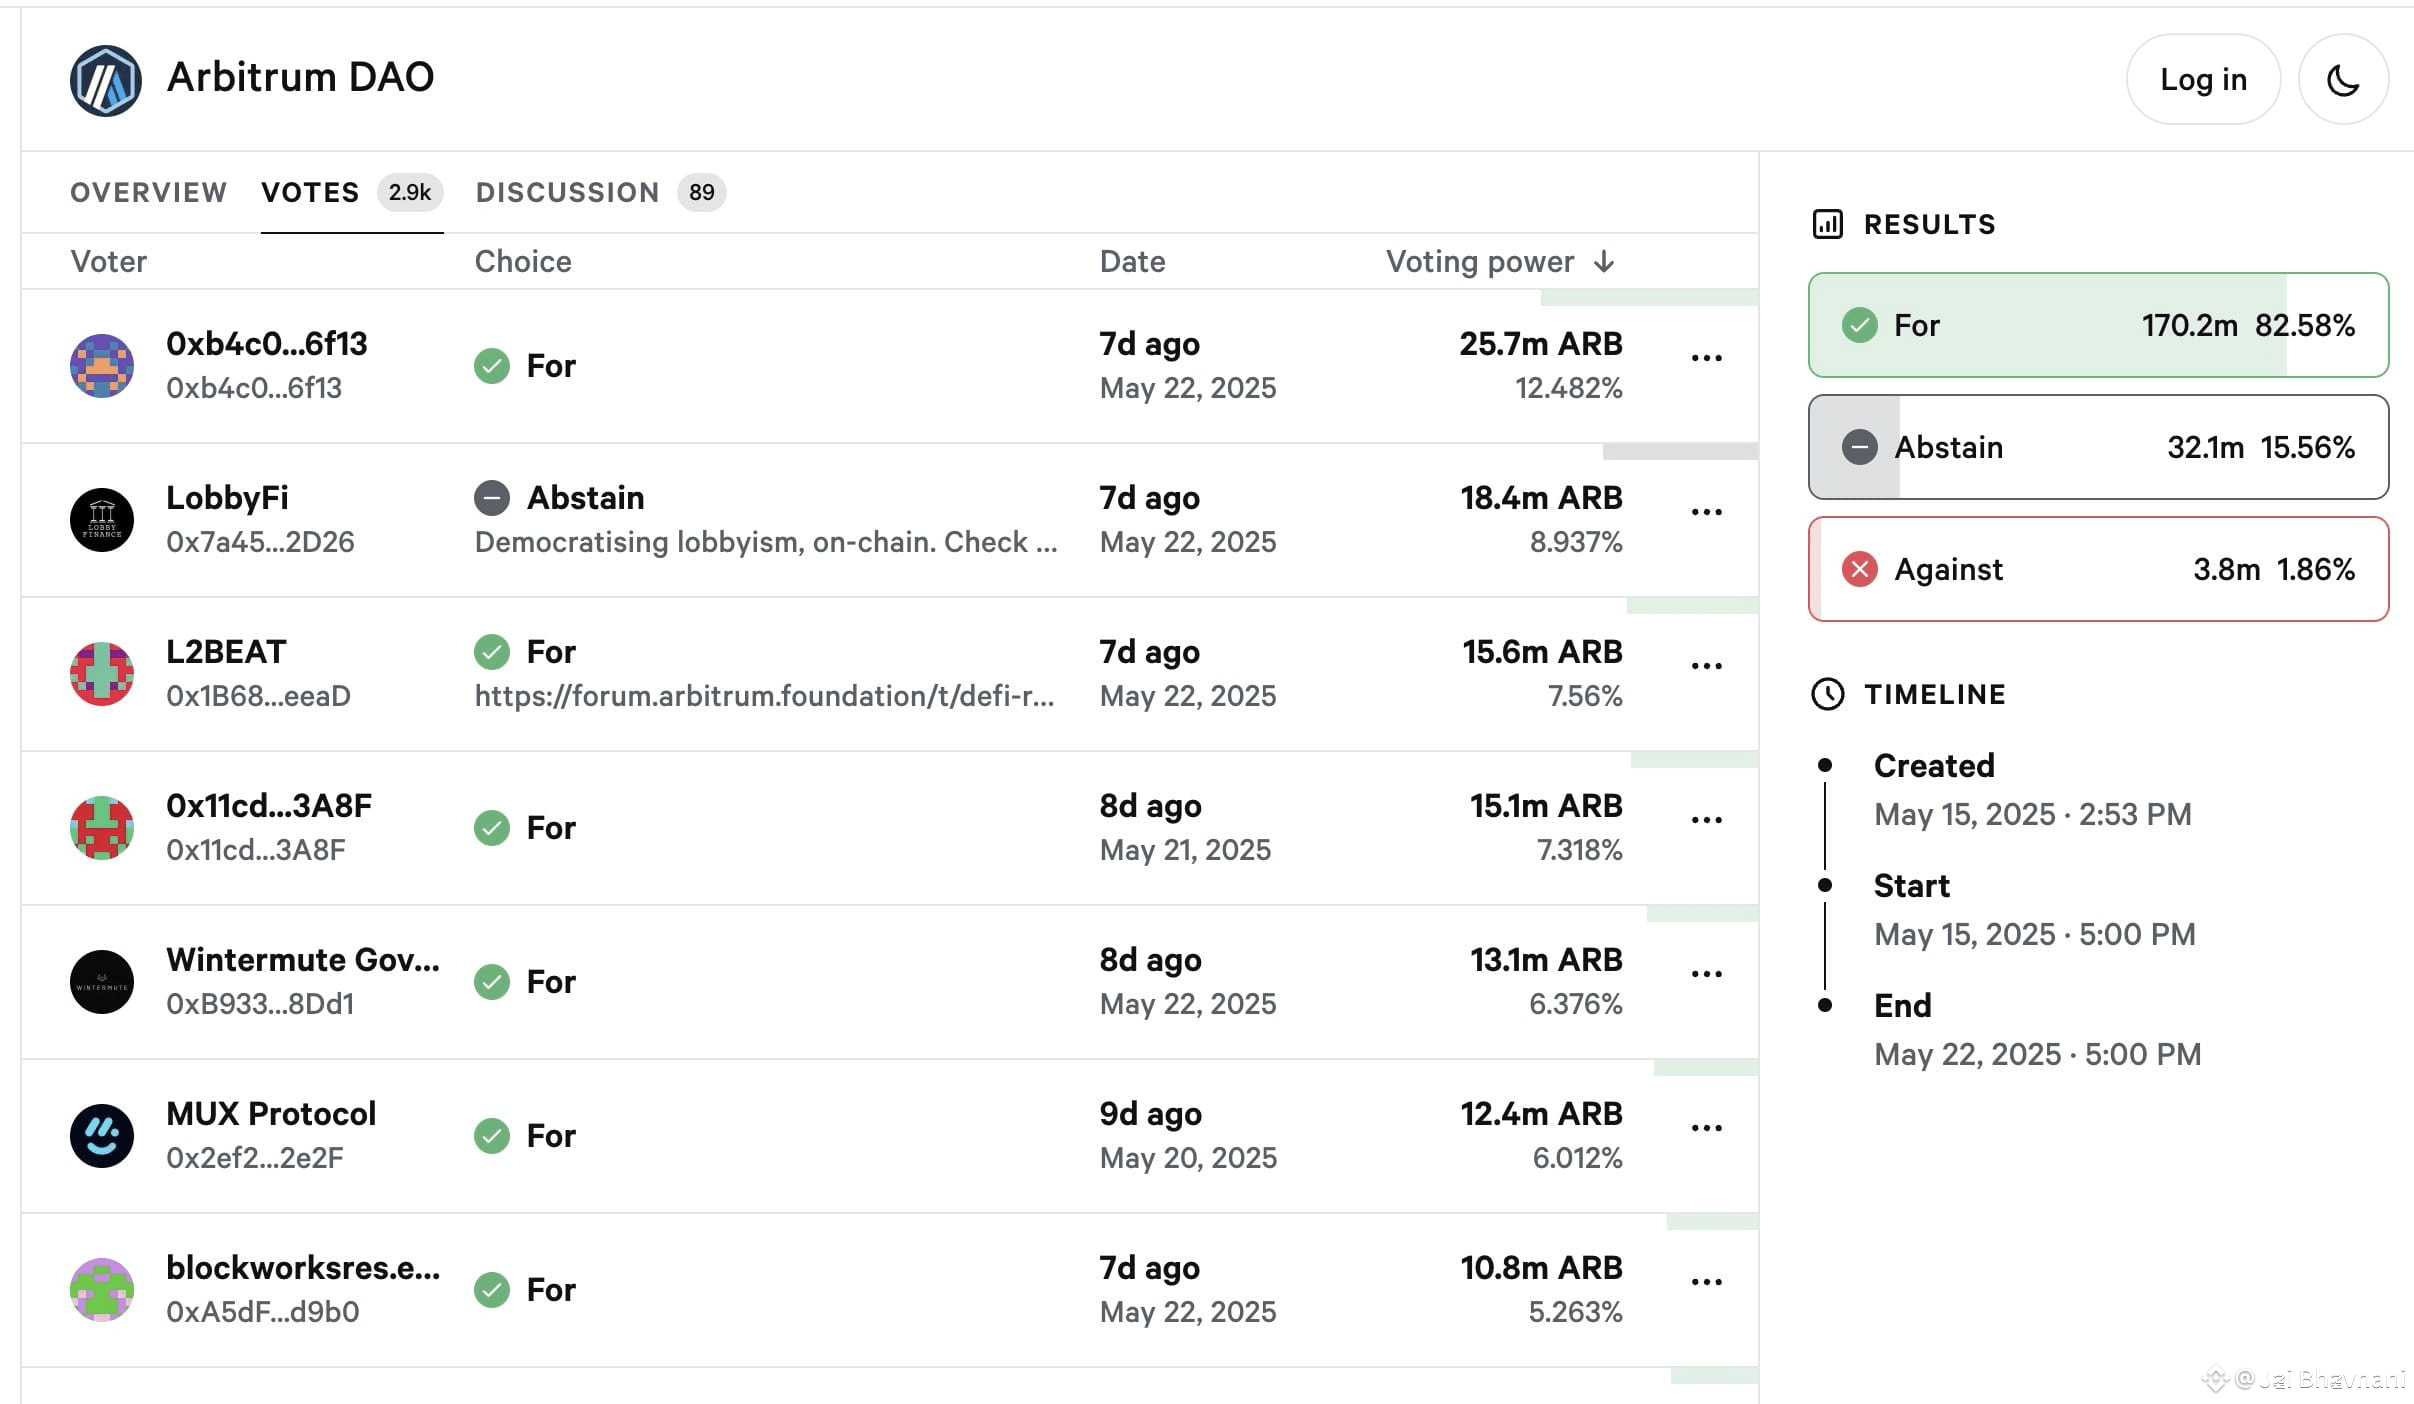Click the L2BEAT voter avatar

(x=102, y=674)
